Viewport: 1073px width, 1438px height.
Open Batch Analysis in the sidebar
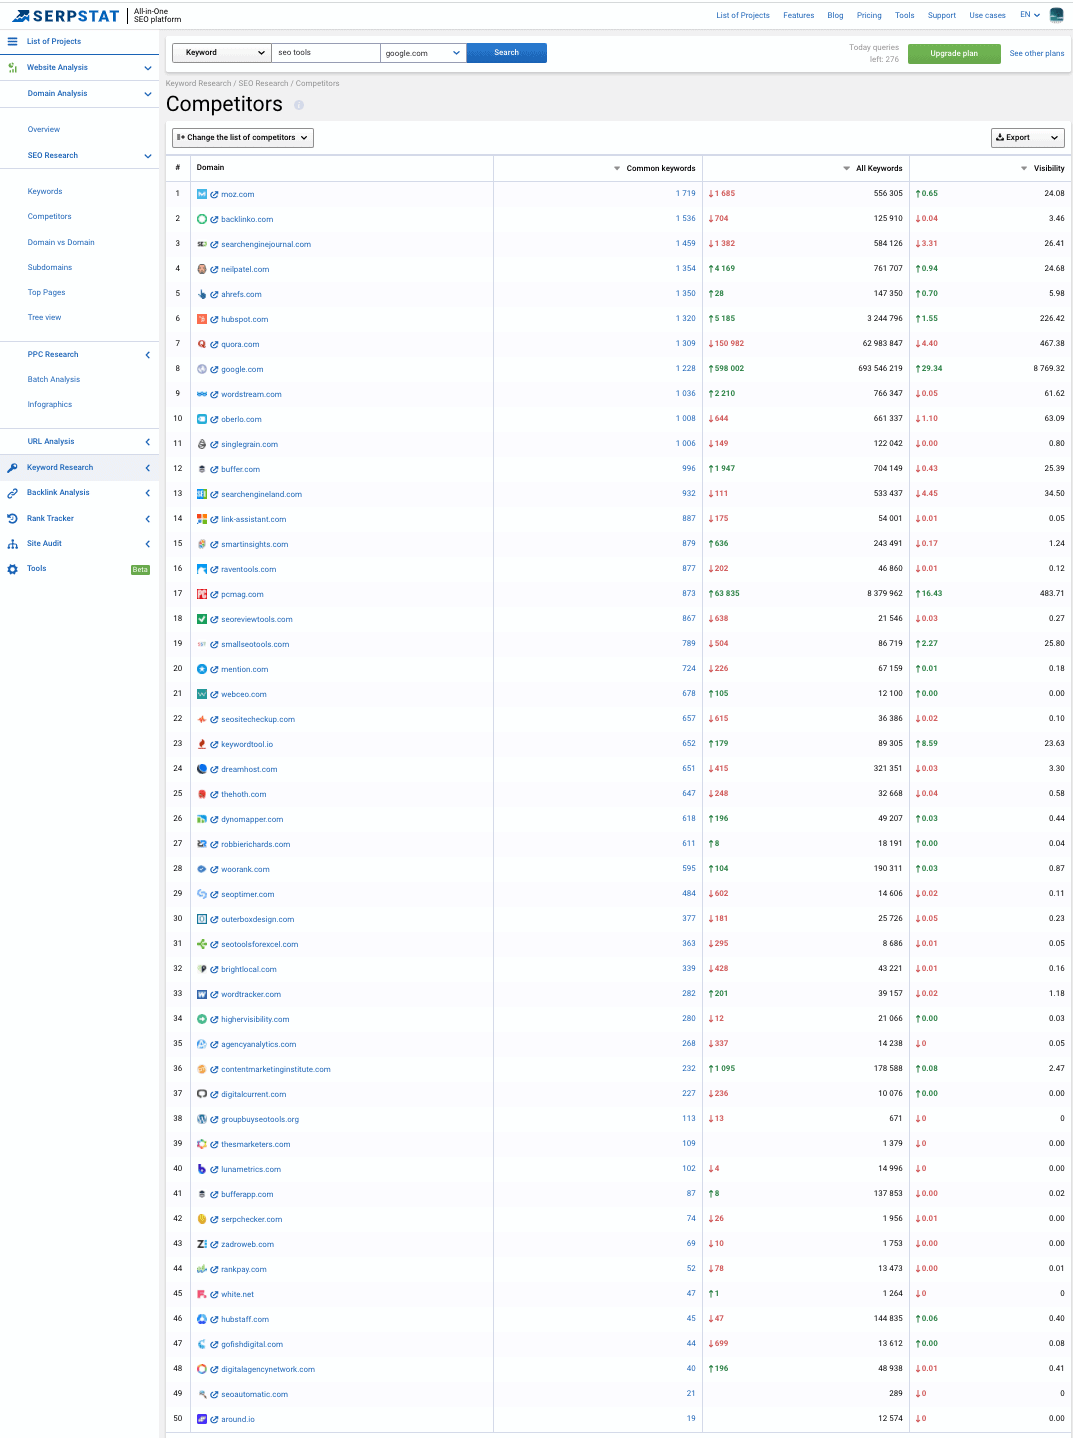click(54, 379)
